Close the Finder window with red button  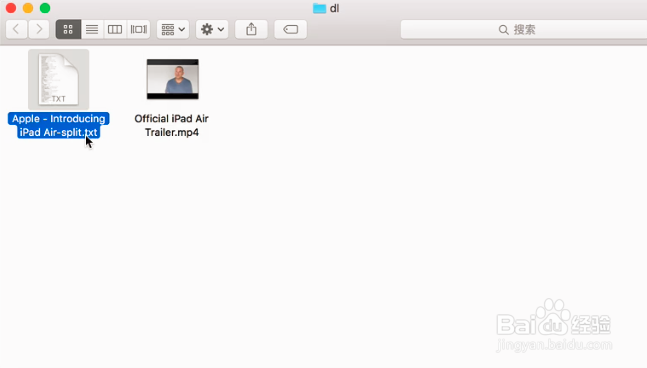11,8
